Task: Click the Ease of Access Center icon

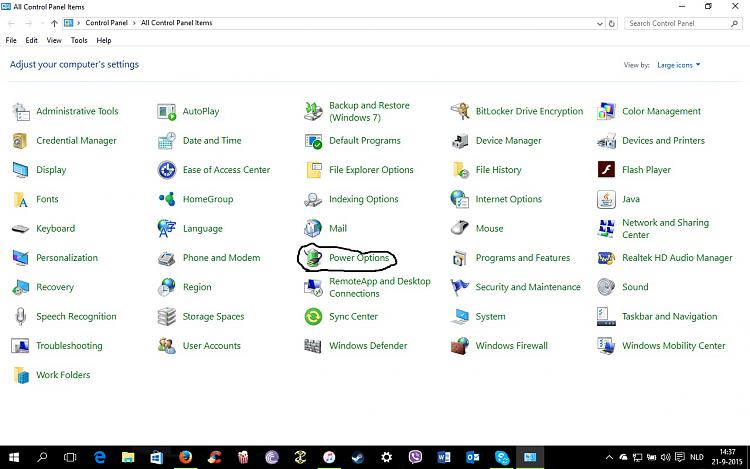Action: 166,170
